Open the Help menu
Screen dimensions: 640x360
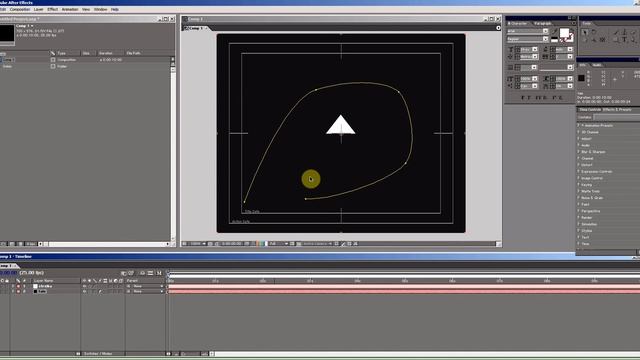115,9
